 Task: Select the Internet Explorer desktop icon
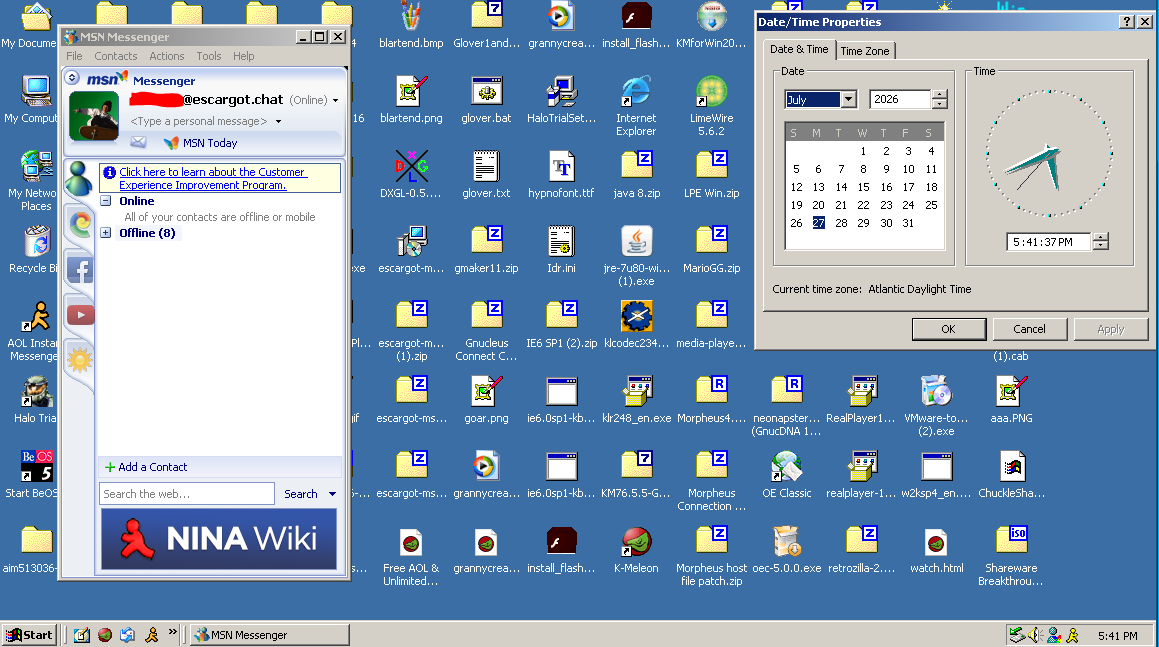[x=636, y=106]
